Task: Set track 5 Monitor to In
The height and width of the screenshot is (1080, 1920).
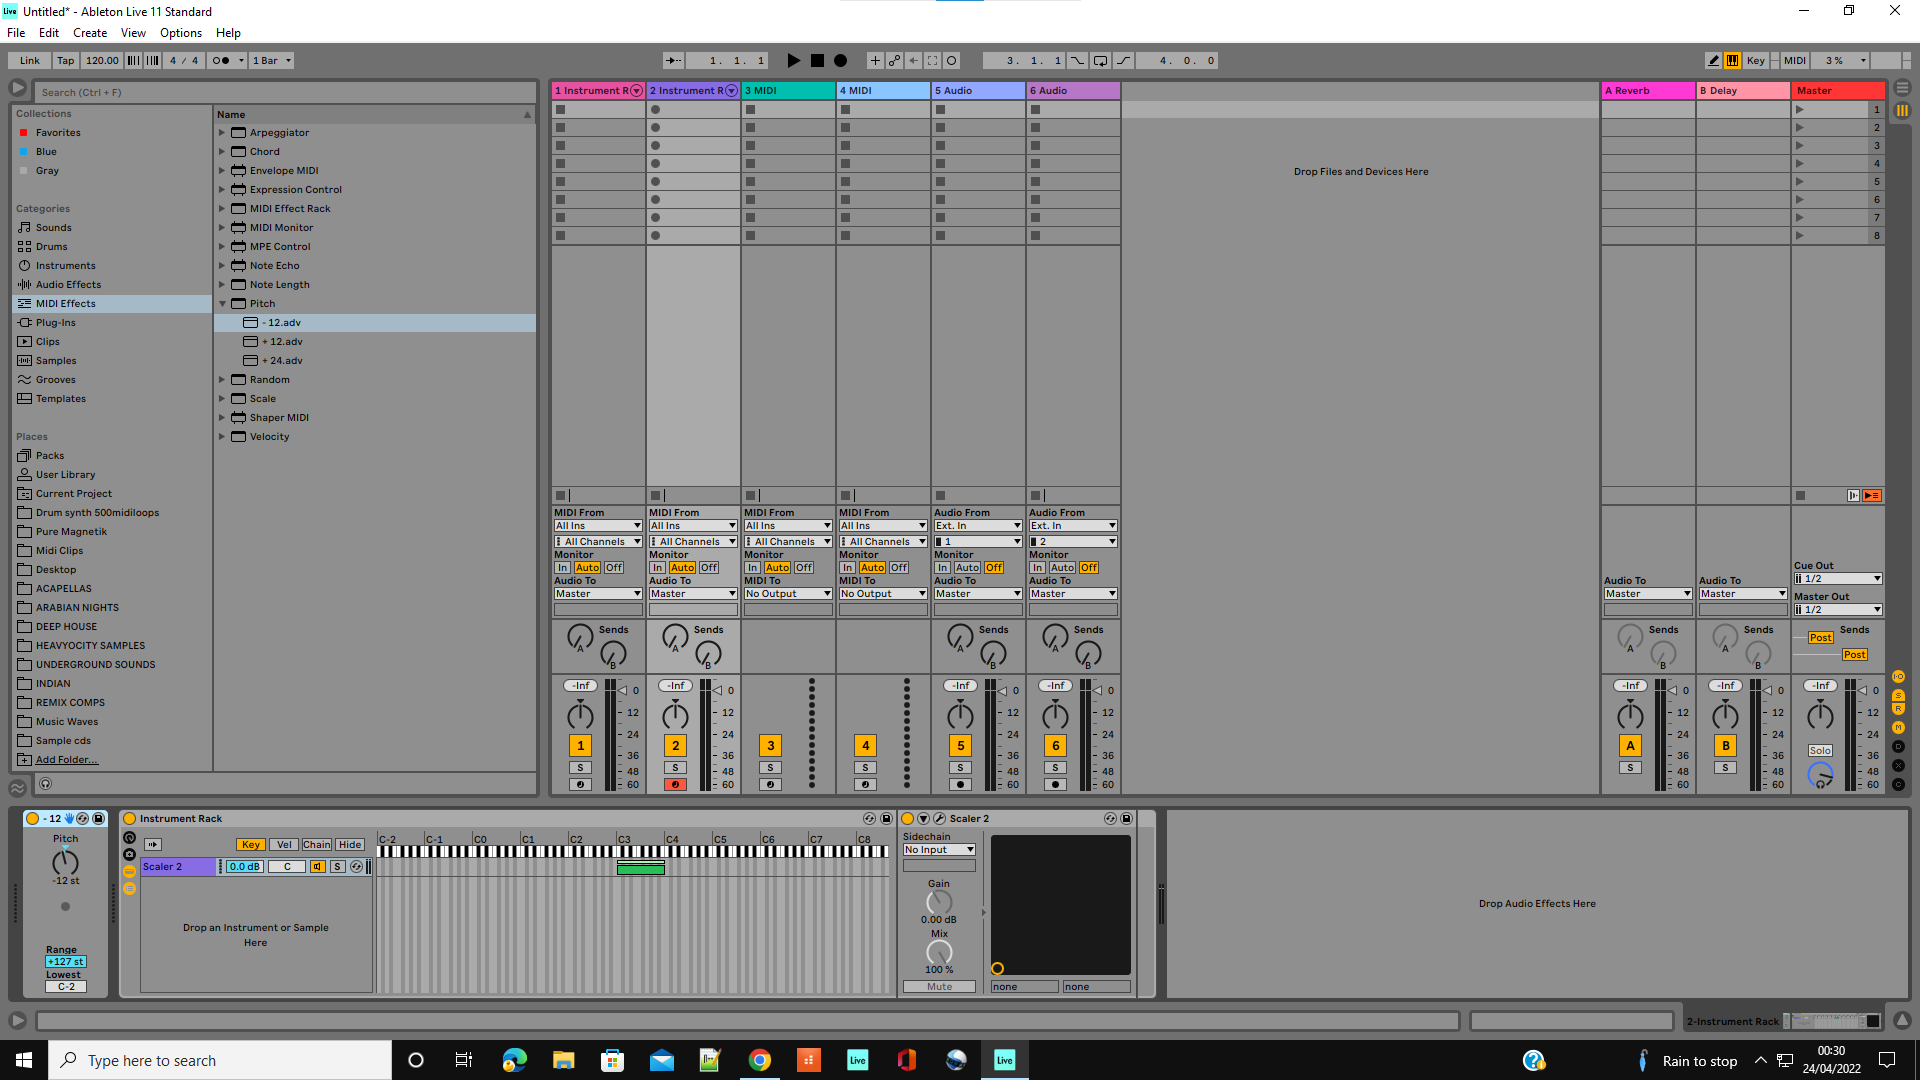Action: pos(942,568)
